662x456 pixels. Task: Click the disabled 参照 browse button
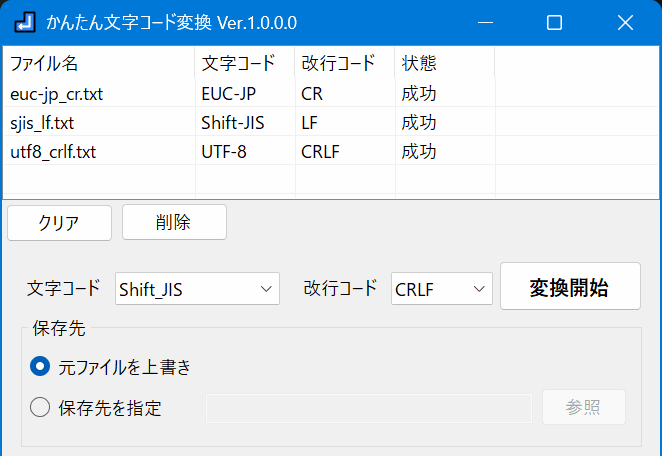point(583,407)
